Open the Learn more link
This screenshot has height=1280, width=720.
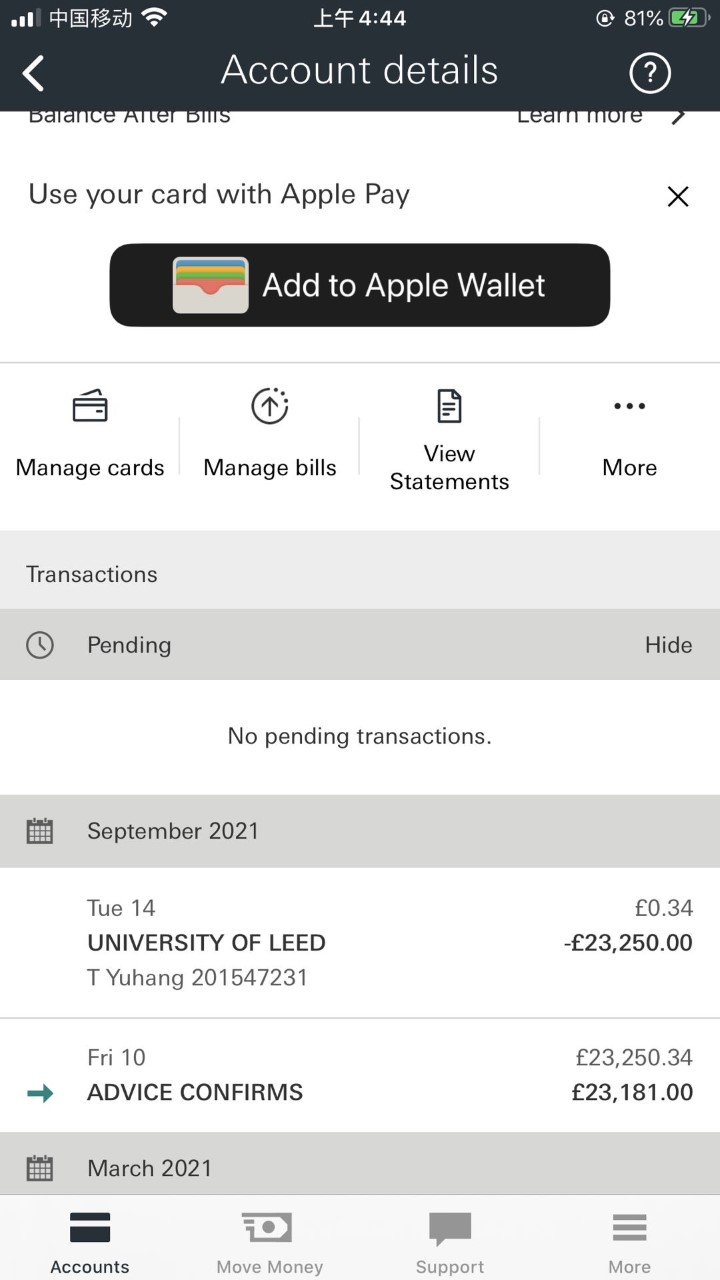(x=580, y=117)
